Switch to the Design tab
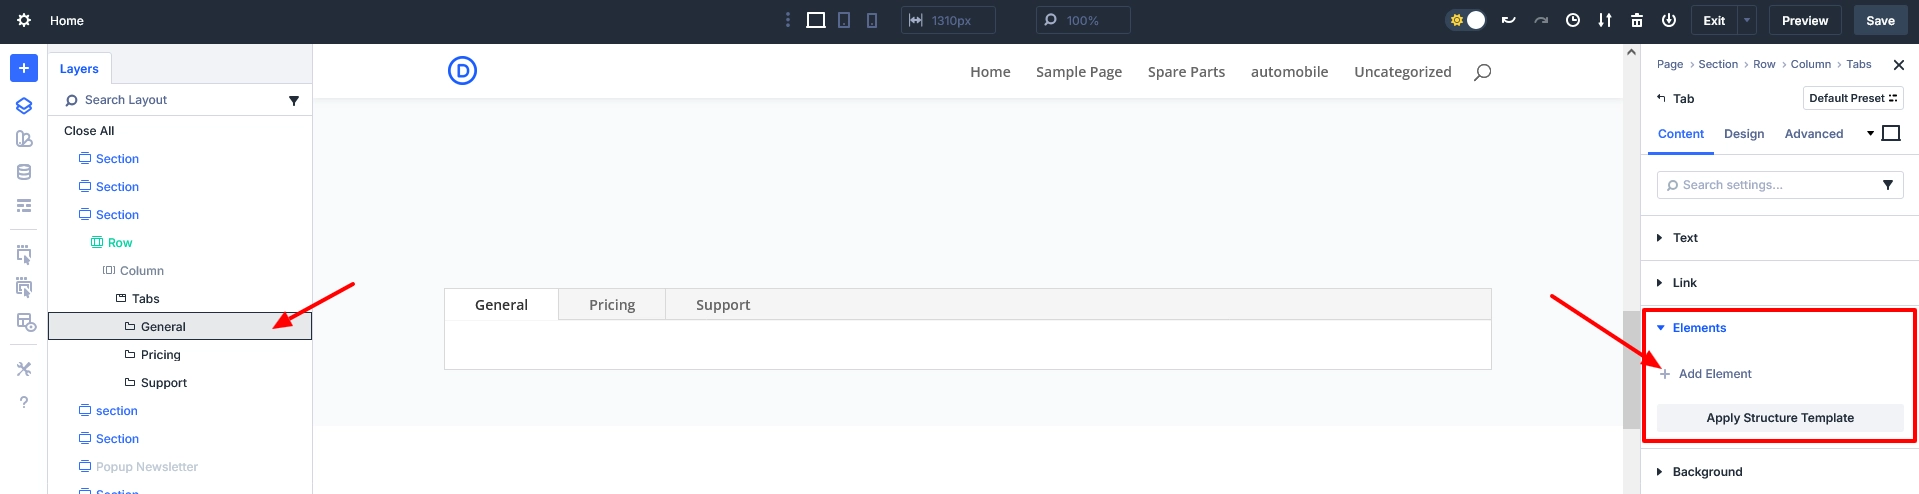 tap(1744, 134)
